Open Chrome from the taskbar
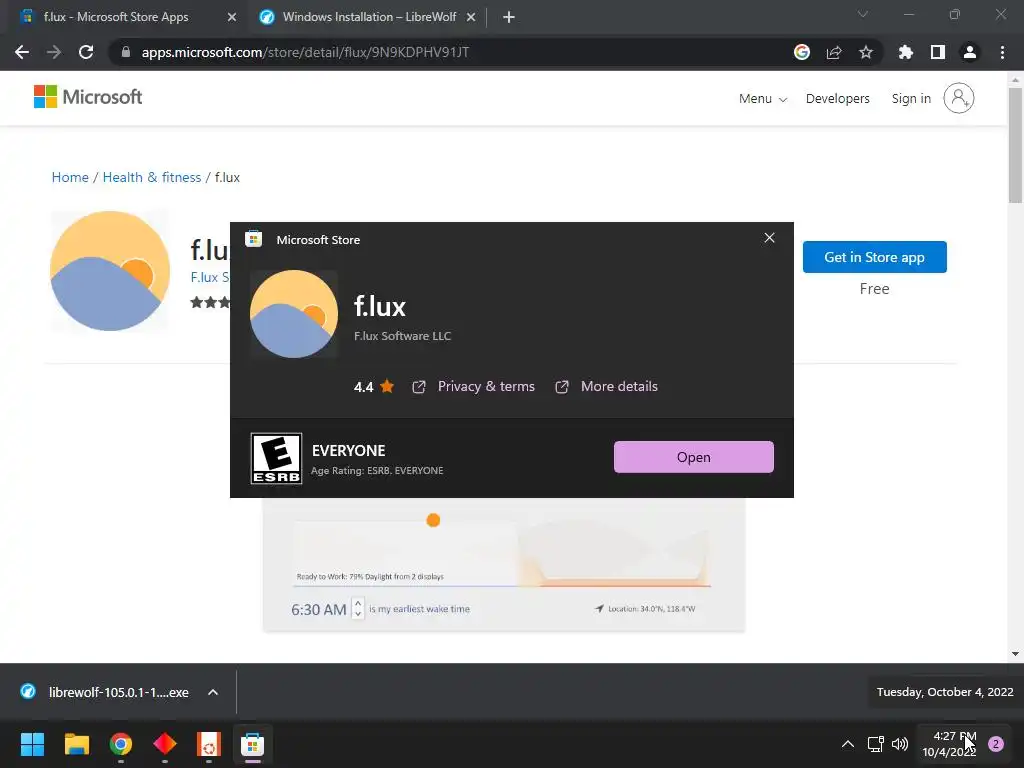The width and height of the screenshot is (1024, 768). (x=121, y=744)
